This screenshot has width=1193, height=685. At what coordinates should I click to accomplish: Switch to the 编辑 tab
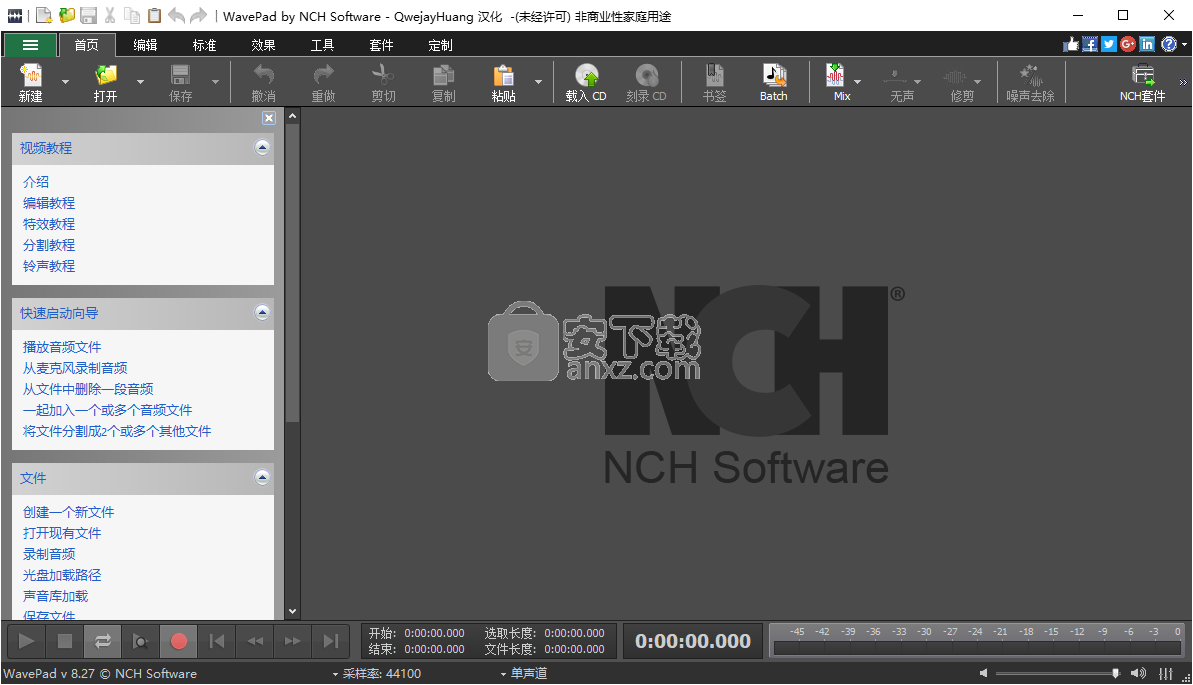(x=145, y=45)
